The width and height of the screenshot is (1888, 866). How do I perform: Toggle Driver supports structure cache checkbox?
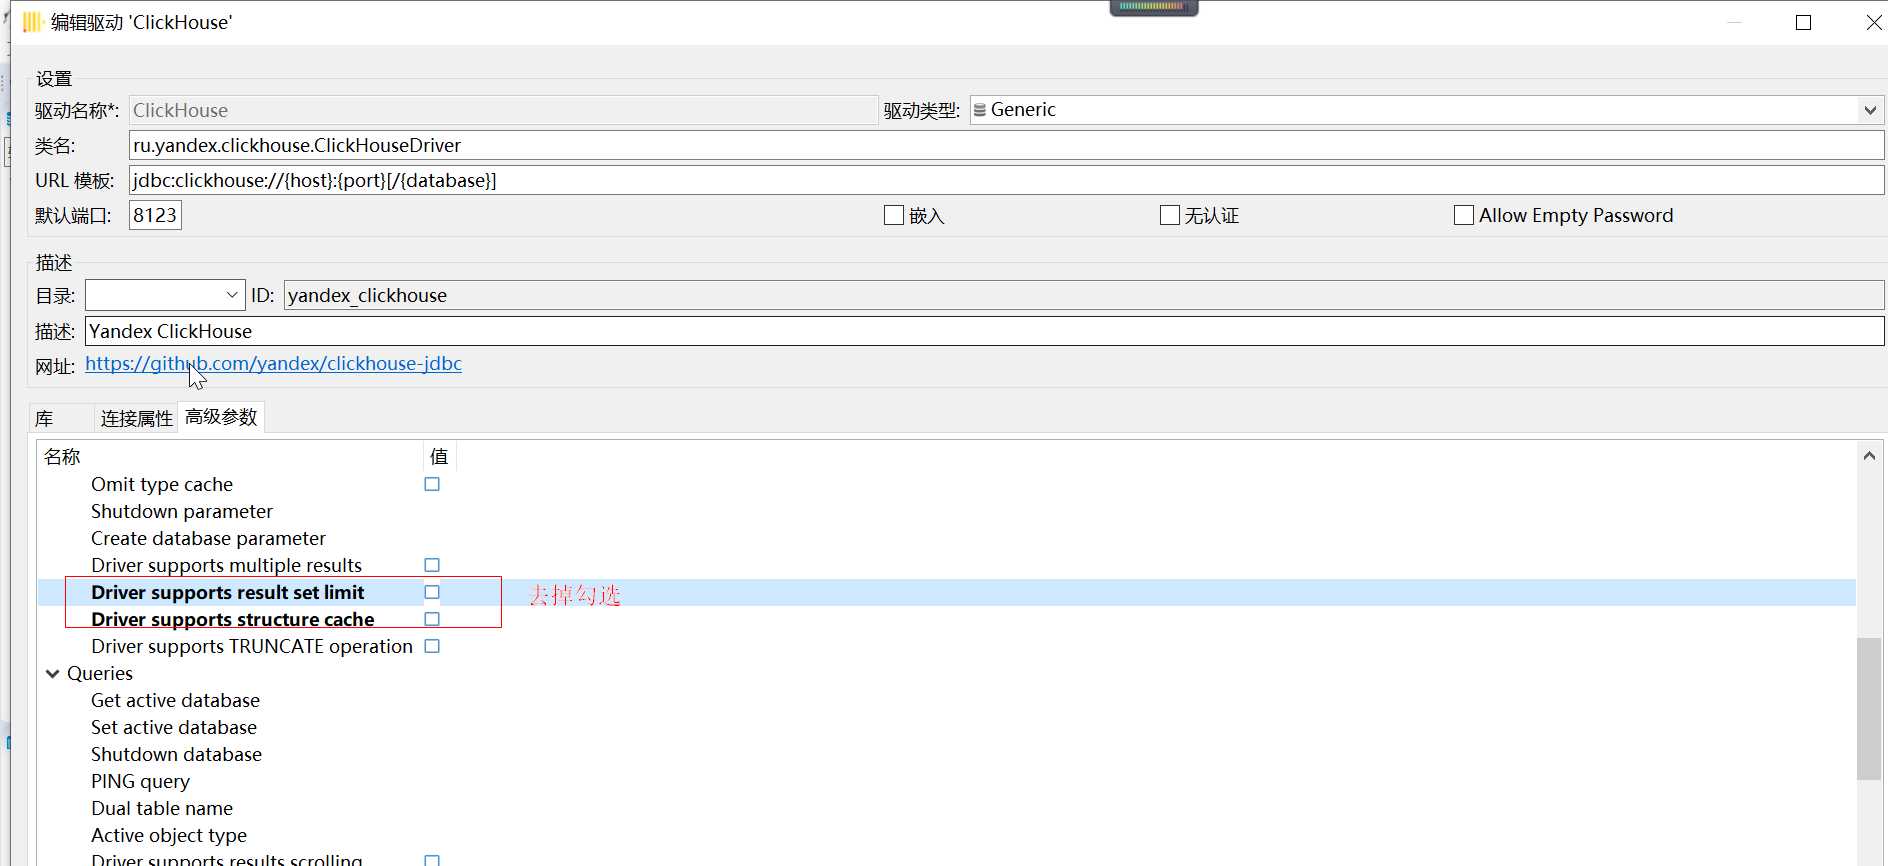click(x=432, y=619)
